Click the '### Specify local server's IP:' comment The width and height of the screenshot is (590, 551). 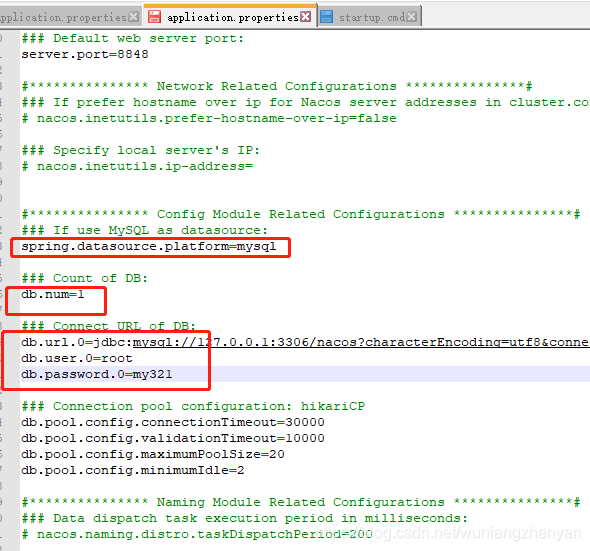(x=141, y=150)
